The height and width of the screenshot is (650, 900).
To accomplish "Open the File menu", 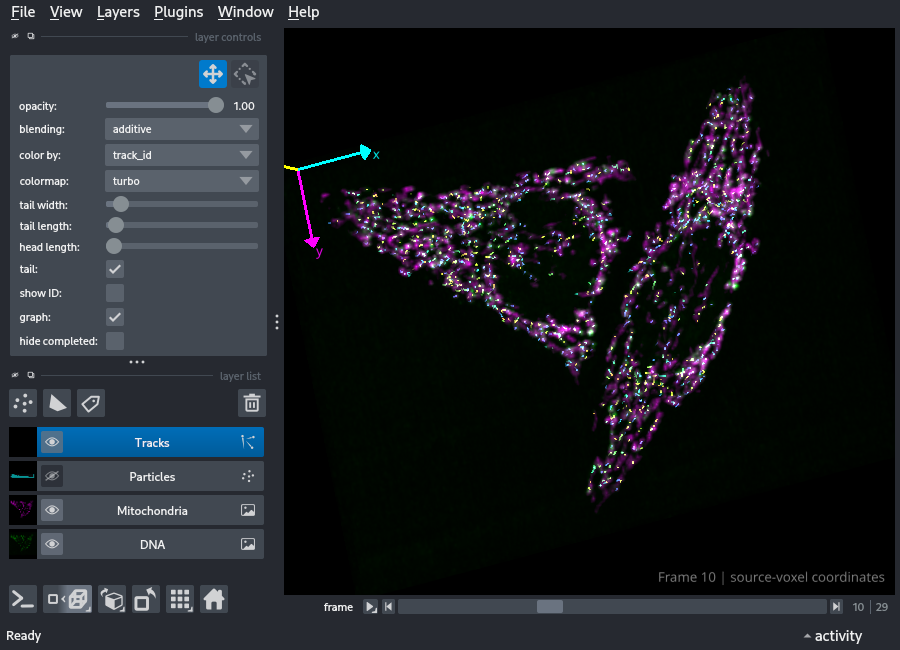I will pyautogui.click(x=23, y=12).
